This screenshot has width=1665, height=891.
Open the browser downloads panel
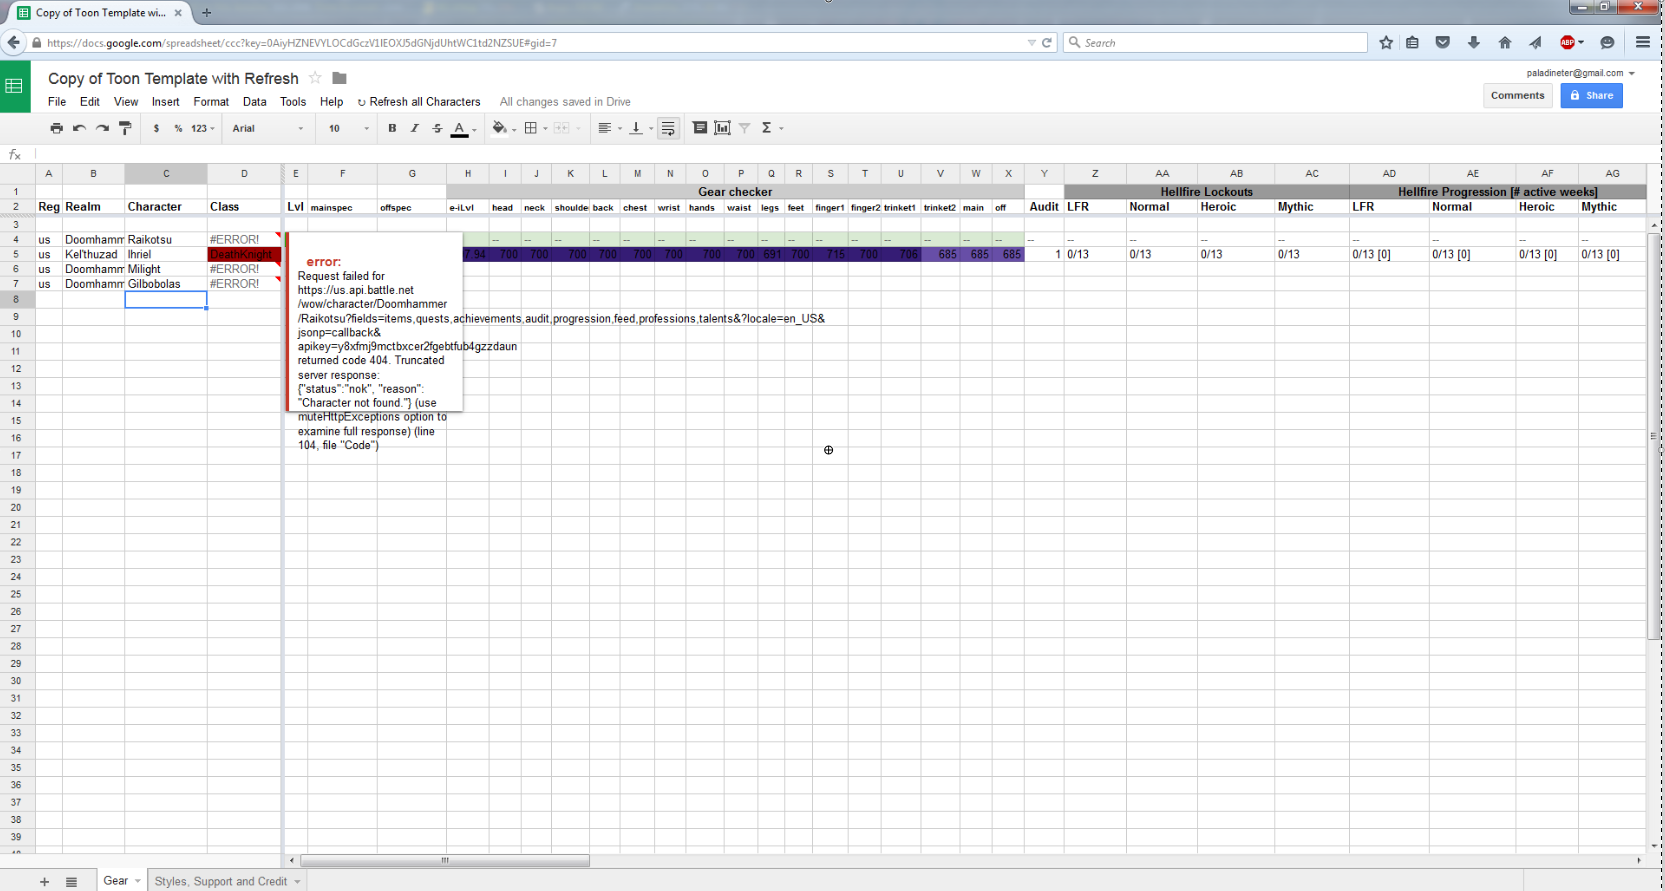(x=1474, y=43)
